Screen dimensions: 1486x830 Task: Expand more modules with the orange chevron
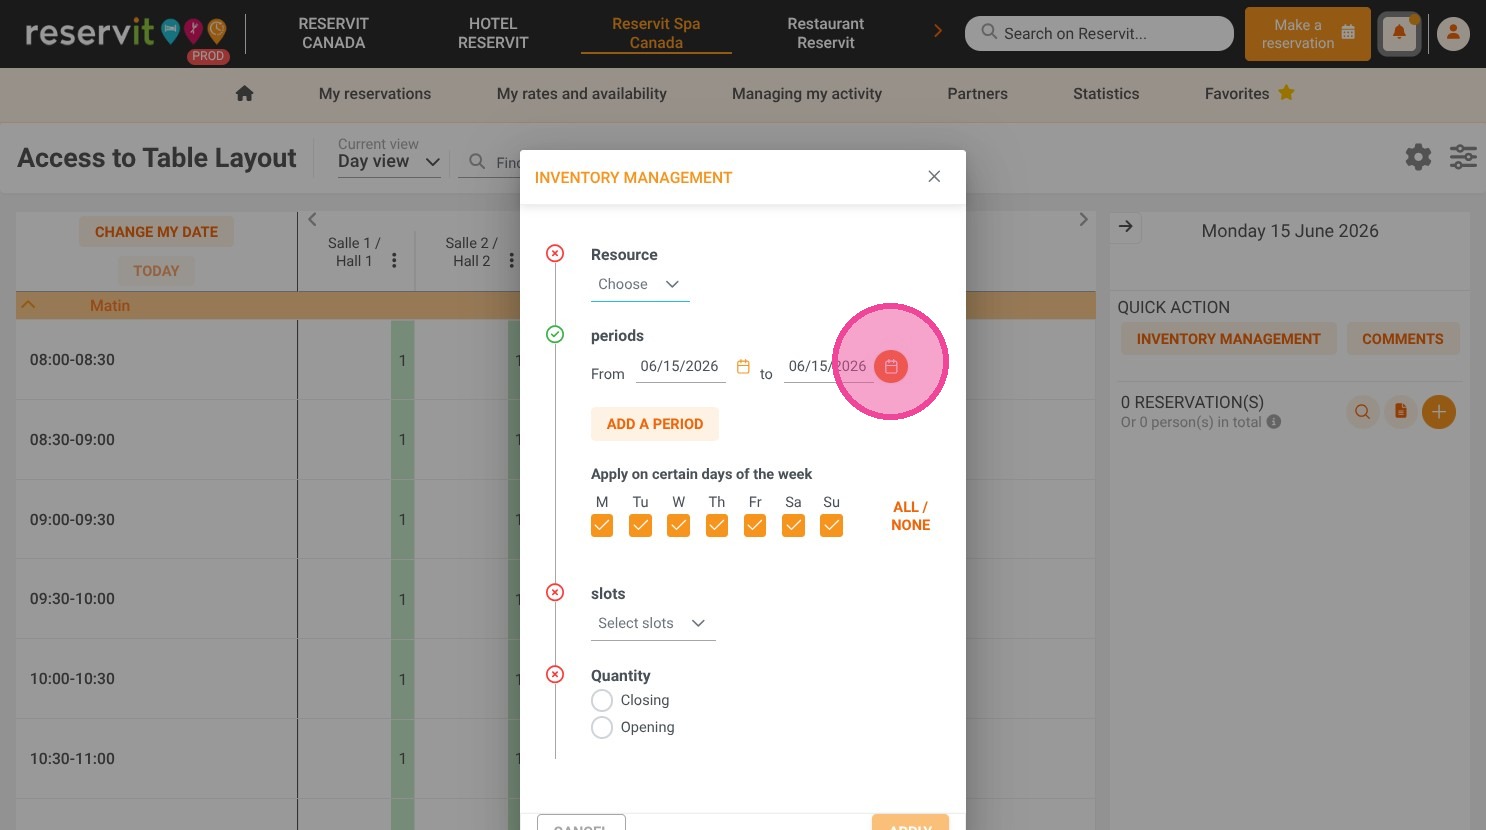tap(937, 31)
